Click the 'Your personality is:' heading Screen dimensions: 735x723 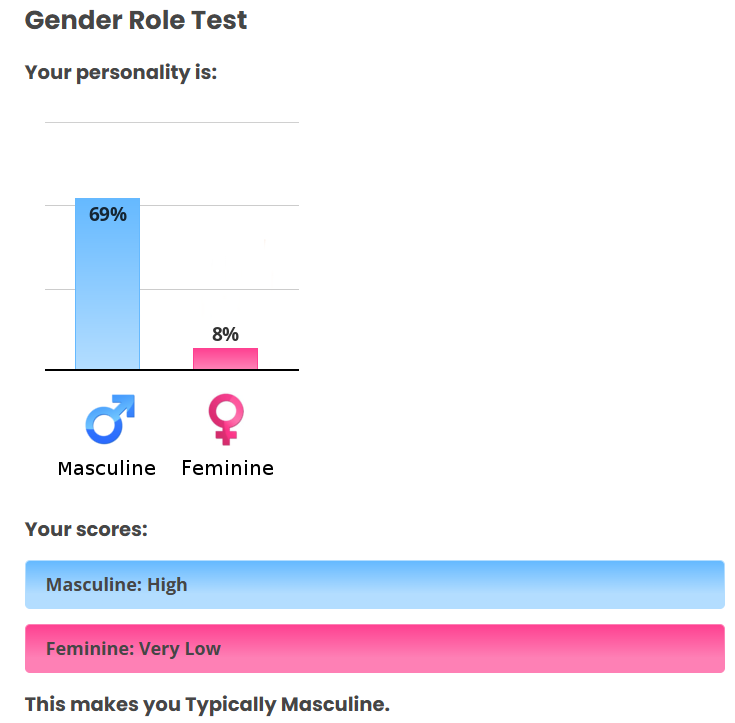(121, 72)
